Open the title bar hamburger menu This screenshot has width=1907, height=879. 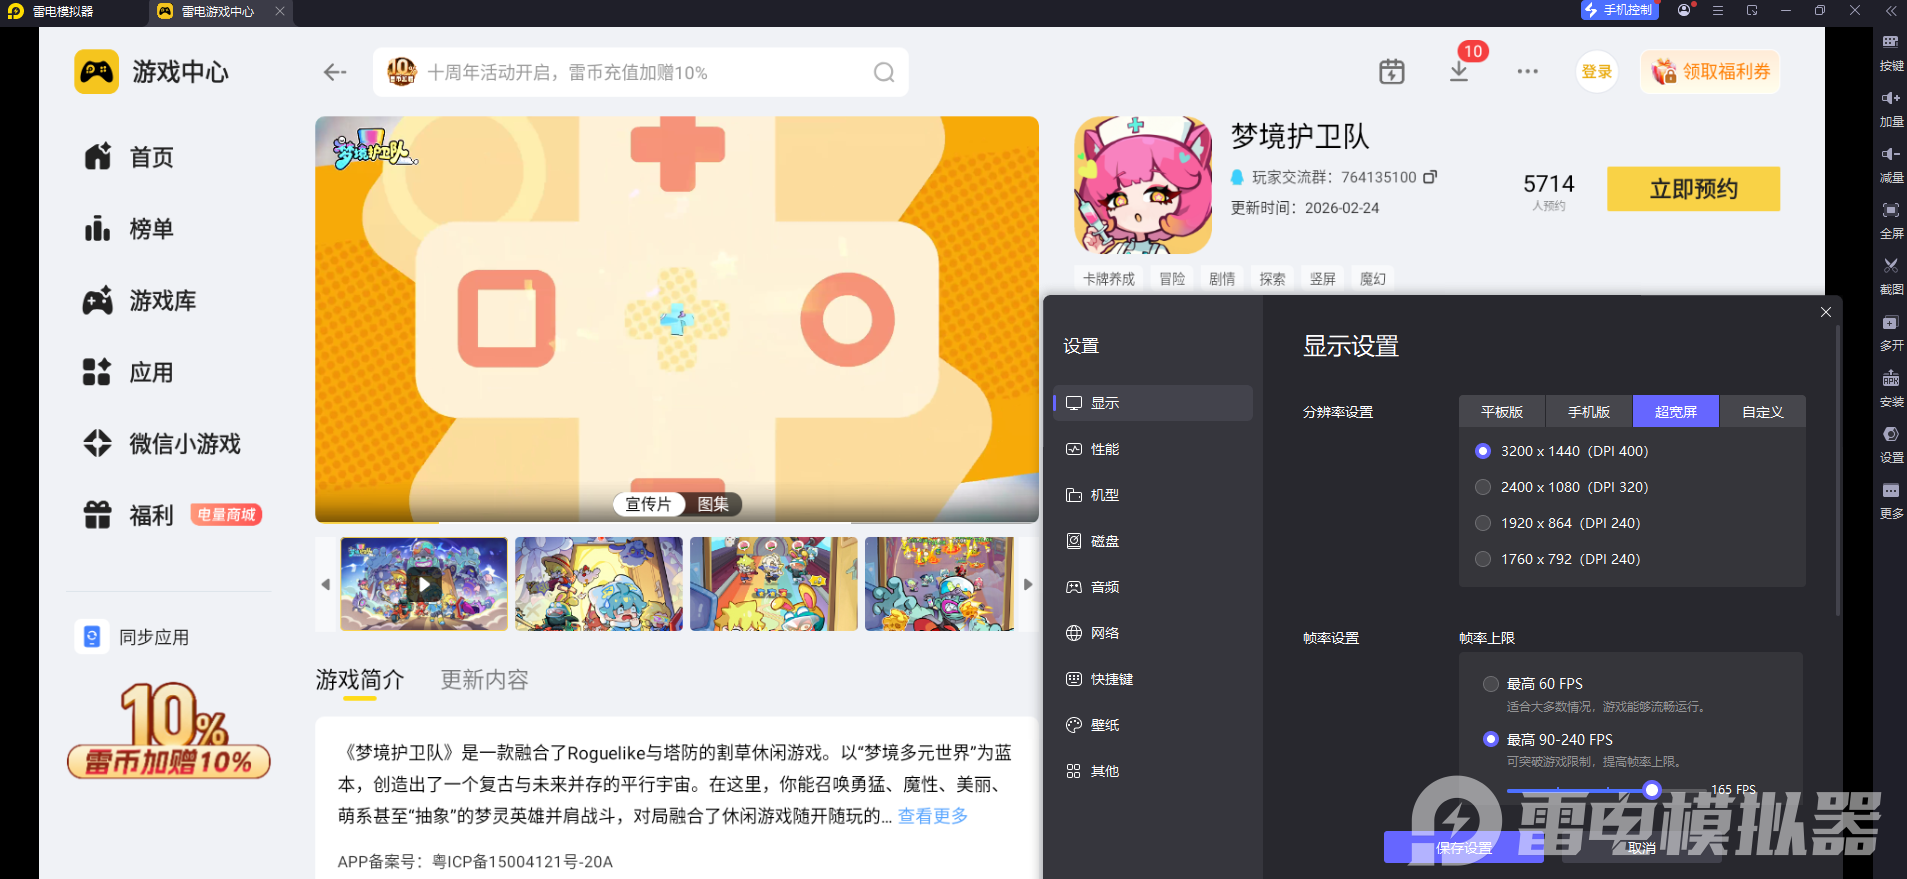(1718, 10)
